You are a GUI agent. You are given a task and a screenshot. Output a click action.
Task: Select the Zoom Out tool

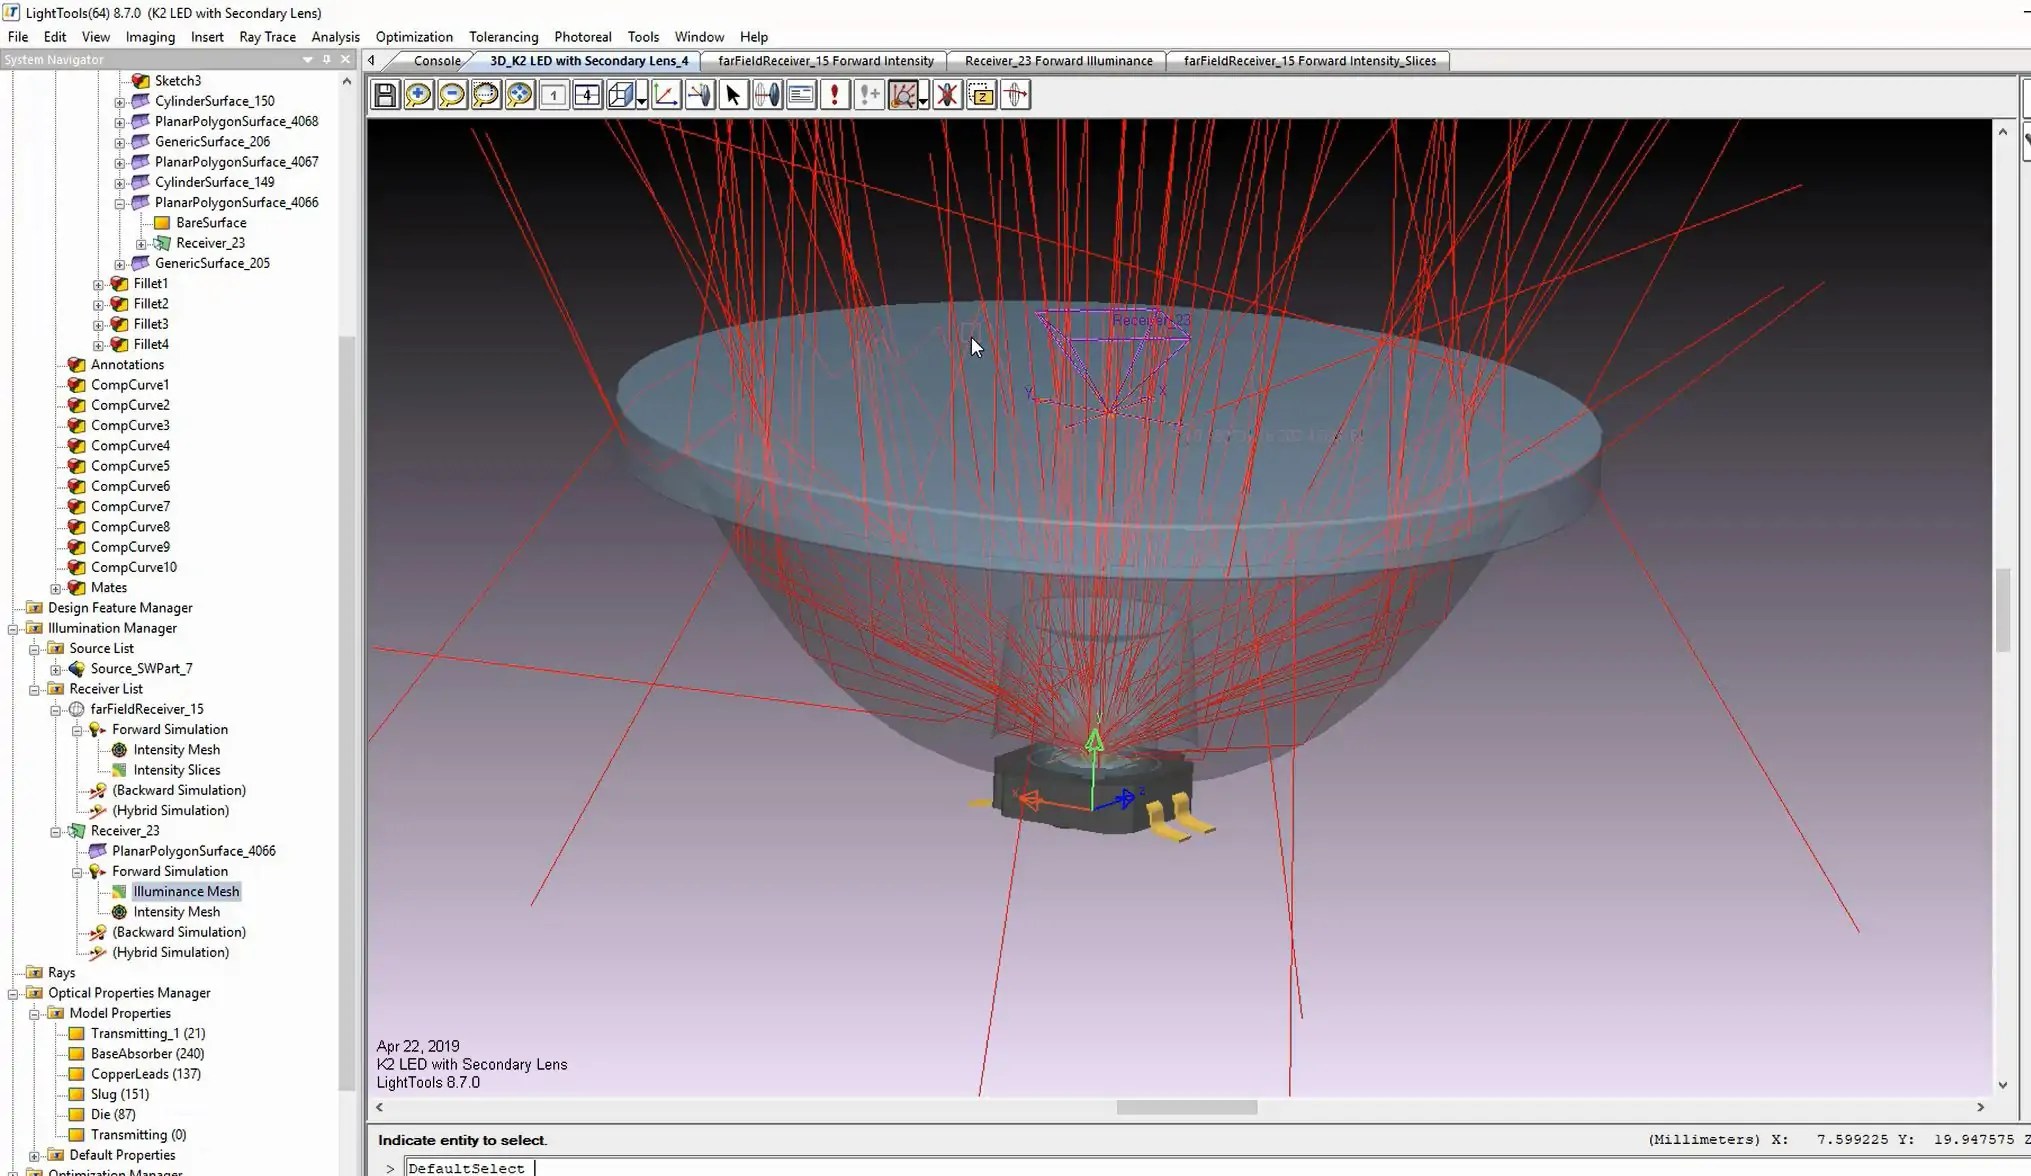tap(452, 95)
